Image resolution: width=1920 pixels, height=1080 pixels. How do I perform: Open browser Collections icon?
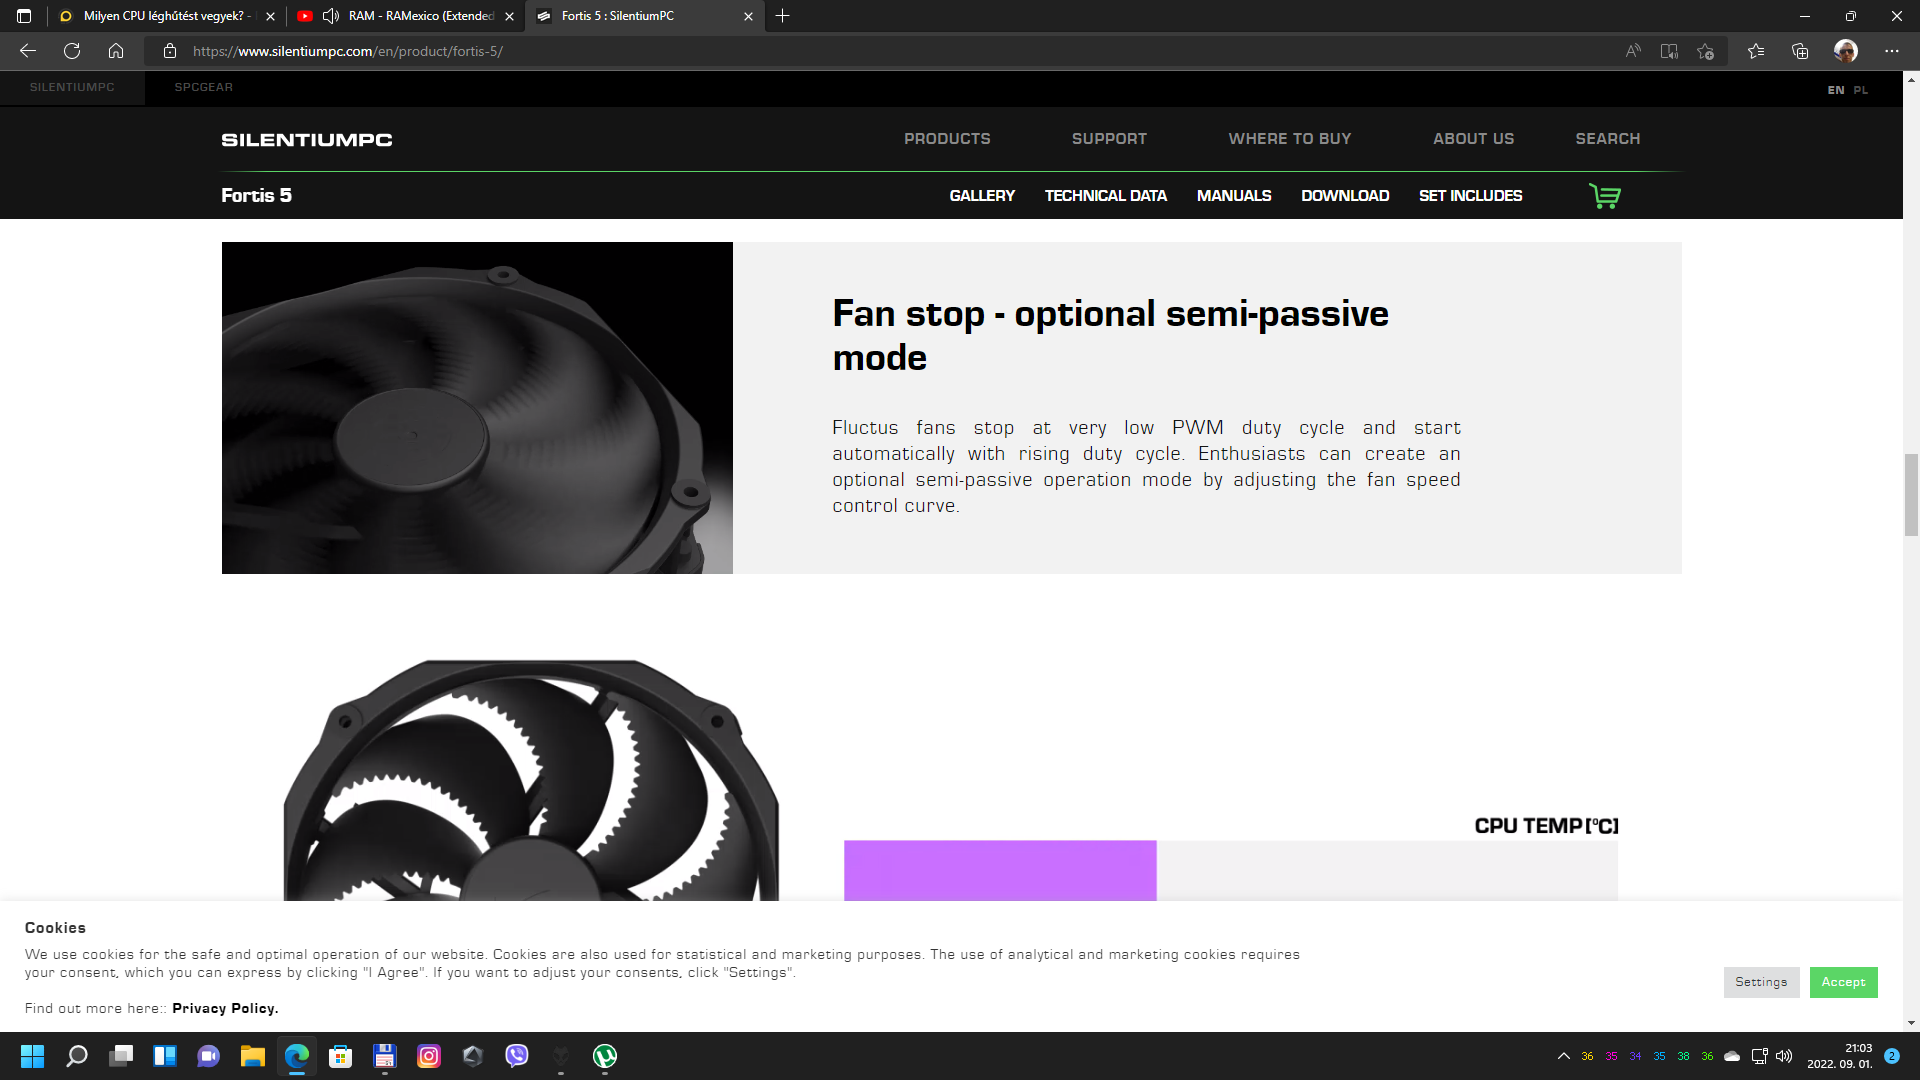(x=1800, y=51)
